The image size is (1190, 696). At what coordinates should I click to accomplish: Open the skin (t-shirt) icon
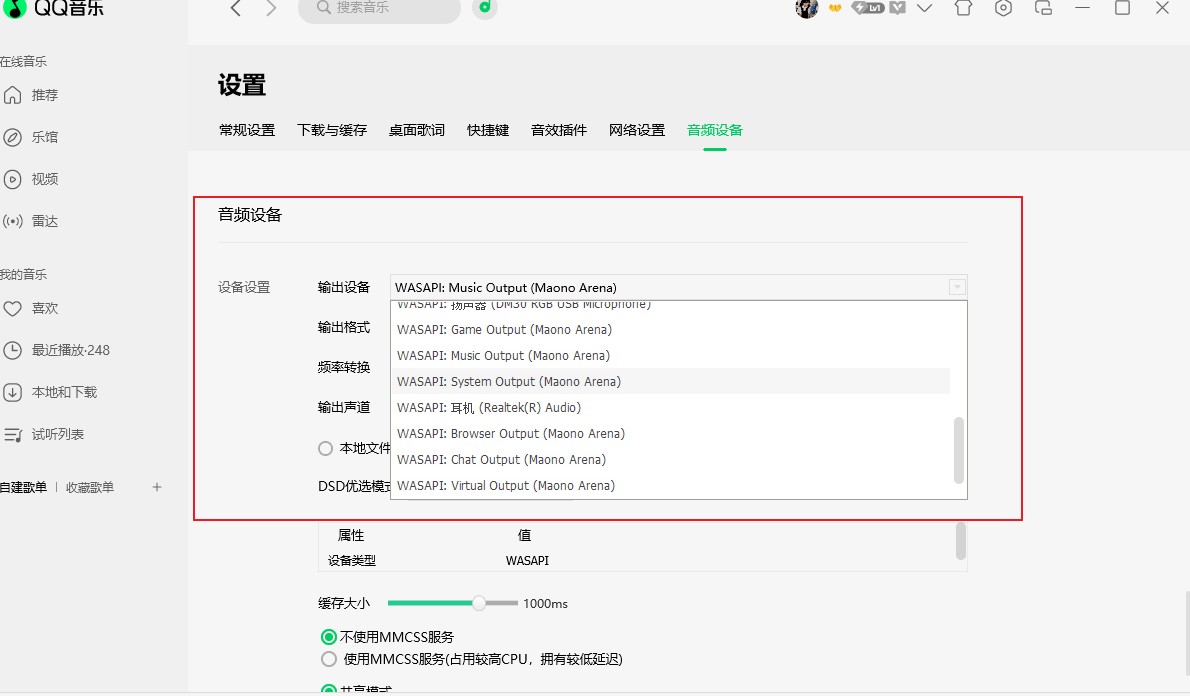(x=963, y=8)
